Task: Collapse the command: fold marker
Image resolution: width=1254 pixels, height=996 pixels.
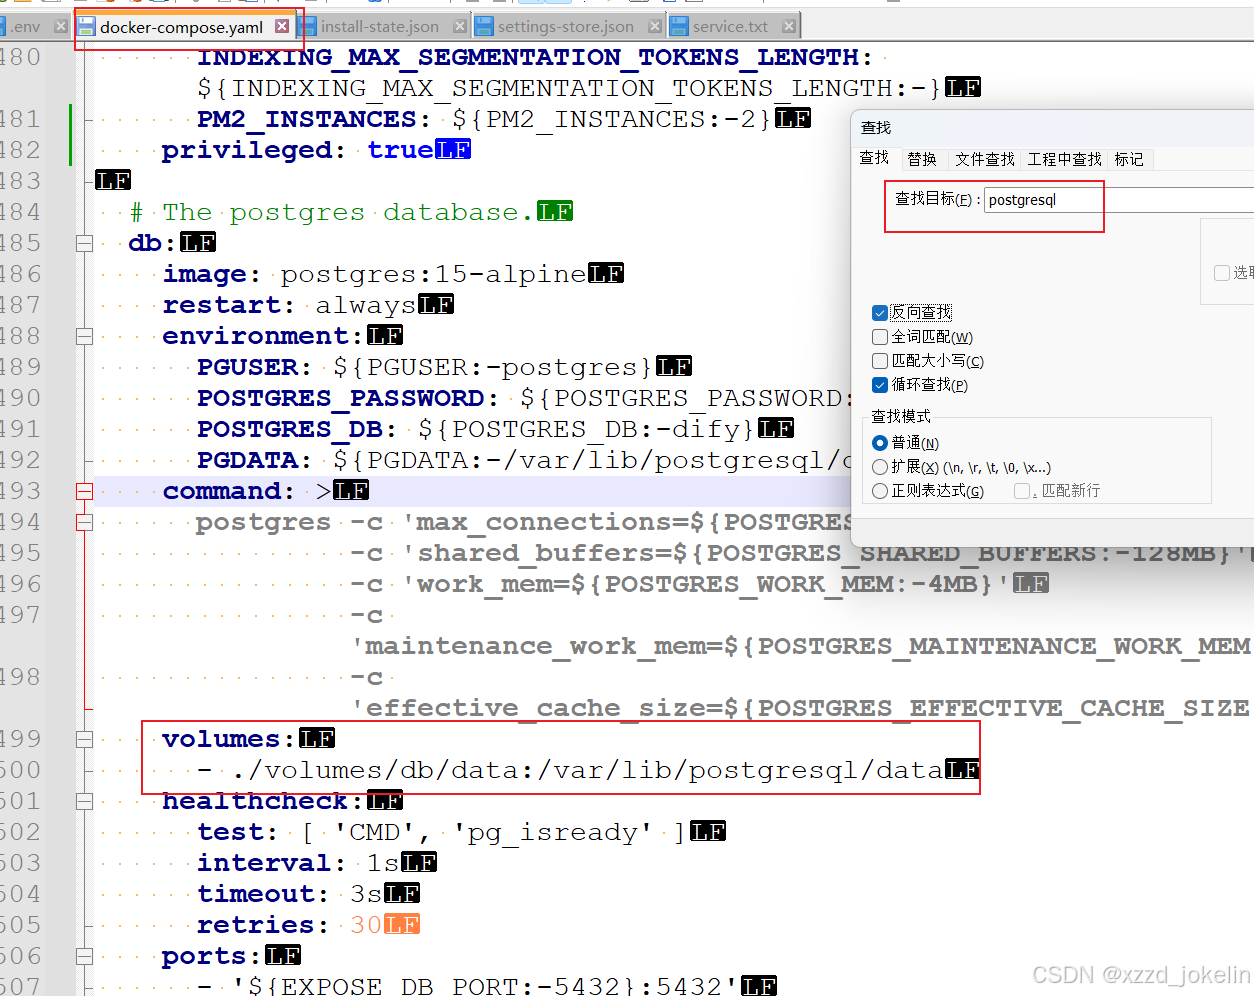Action: (84, 491)
